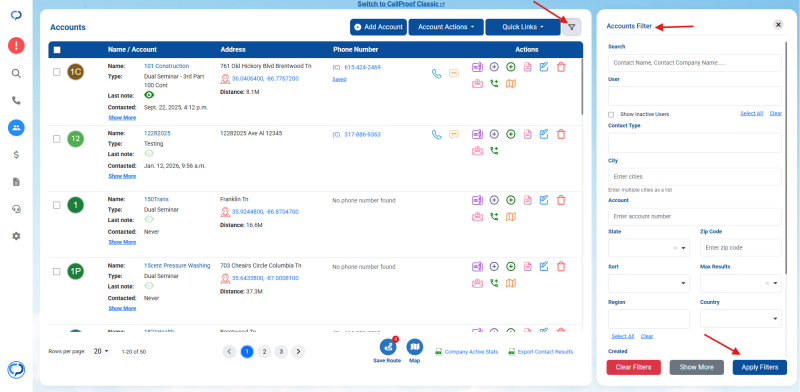Viewport: 800px width, 392px height.
Task: Click the orange map icon for 101 Construction
Action: tap(511, 84)
